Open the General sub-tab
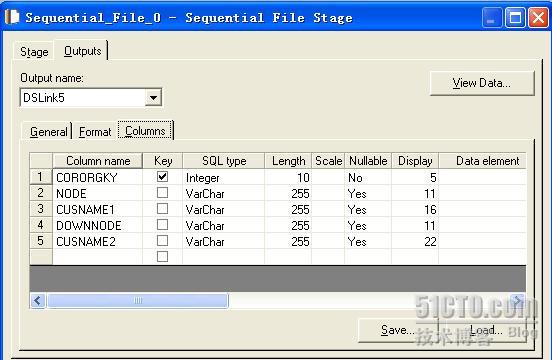The height and width of the screenshot is (360, 552). [49, 132]
